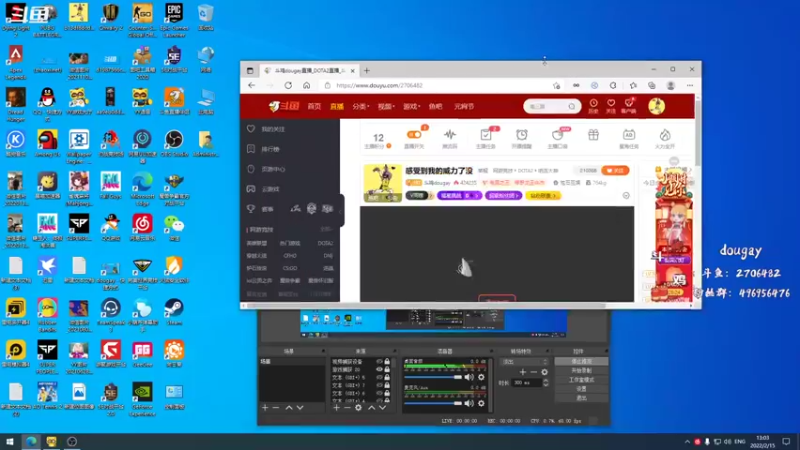The height and width of the screenshot is (450, 800).
Task: Toggle the orange live broadcast switch
Action: pos(414,135)
